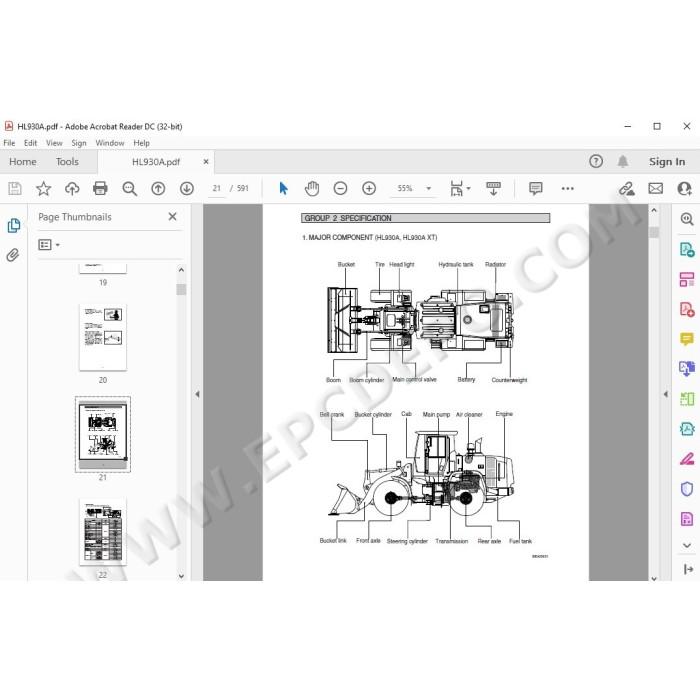
Task: Invite people to share icon
Action: click(684, 188)
